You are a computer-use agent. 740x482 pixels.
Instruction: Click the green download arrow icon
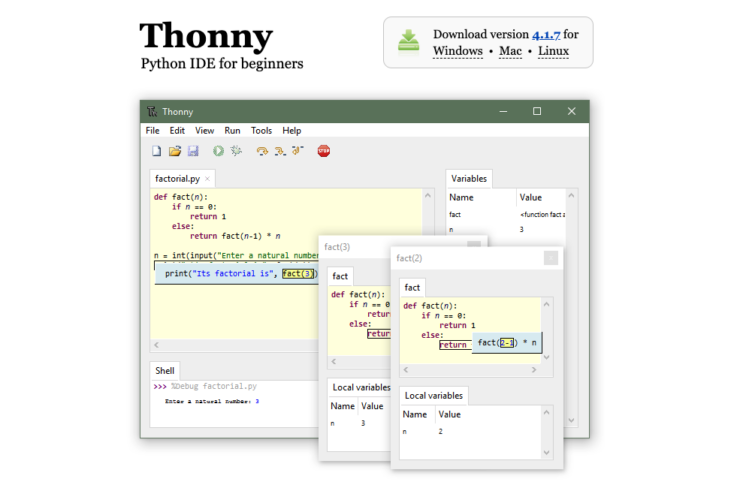coord(408,41)
